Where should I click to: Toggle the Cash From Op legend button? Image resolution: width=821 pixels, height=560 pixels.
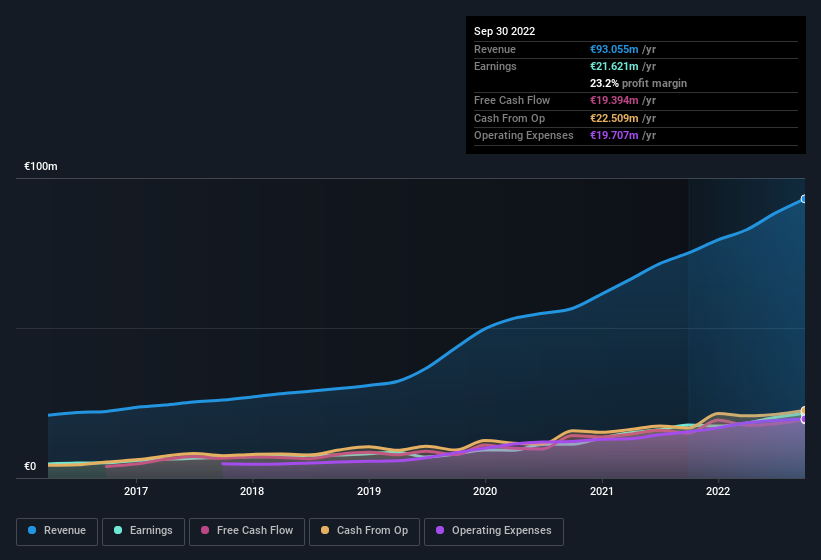click(364, 531)
